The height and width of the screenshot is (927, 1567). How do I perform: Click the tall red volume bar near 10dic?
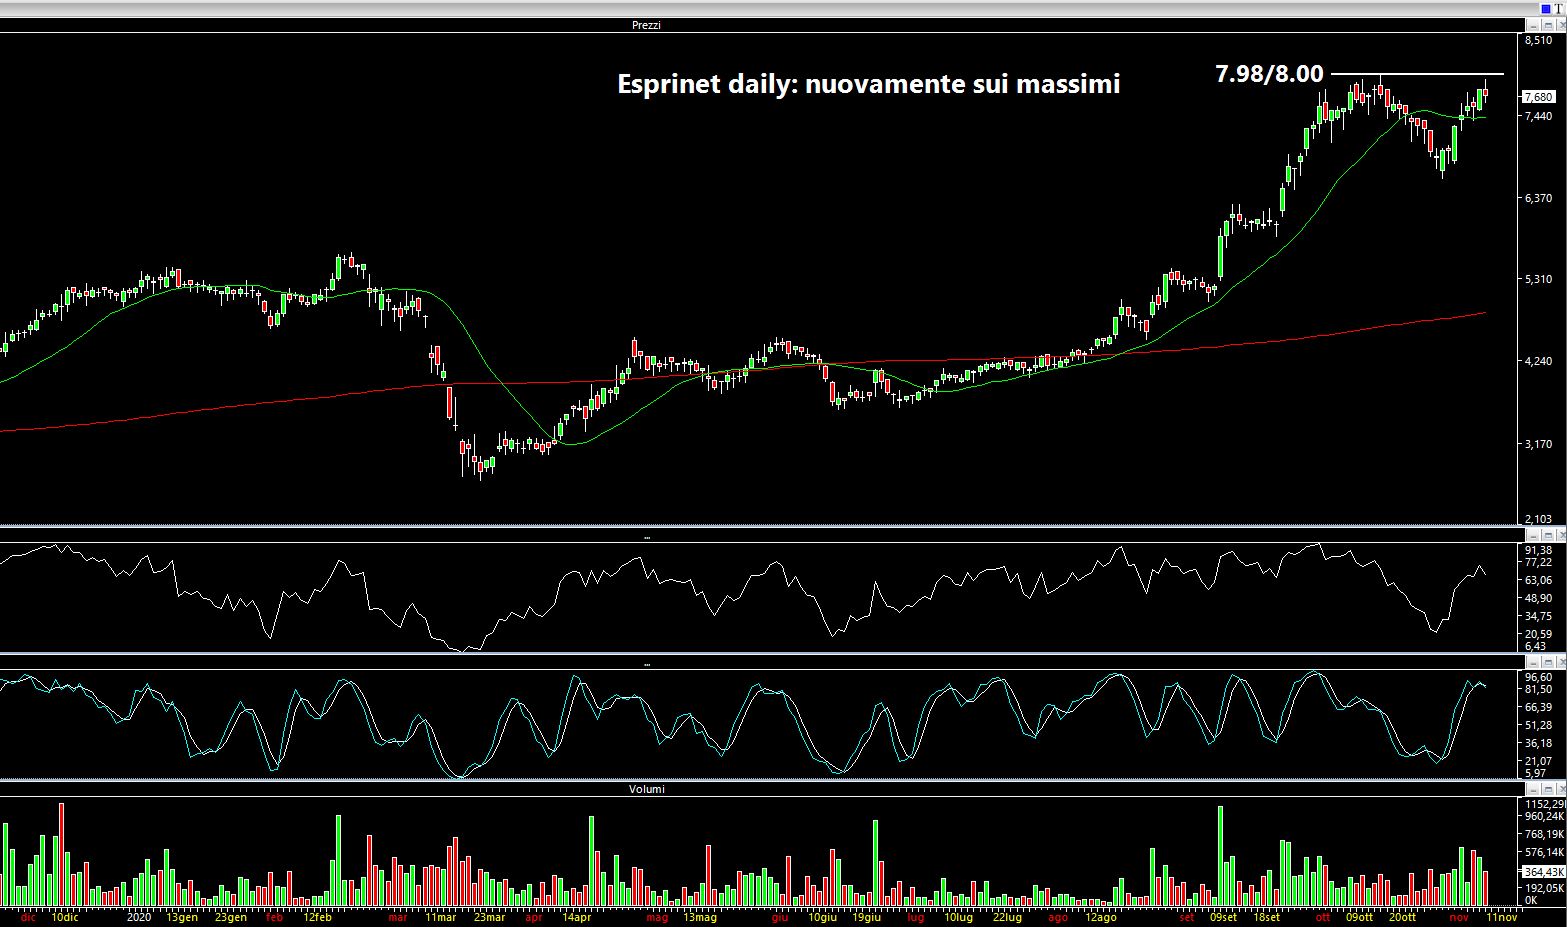click(x=62, y=855)
